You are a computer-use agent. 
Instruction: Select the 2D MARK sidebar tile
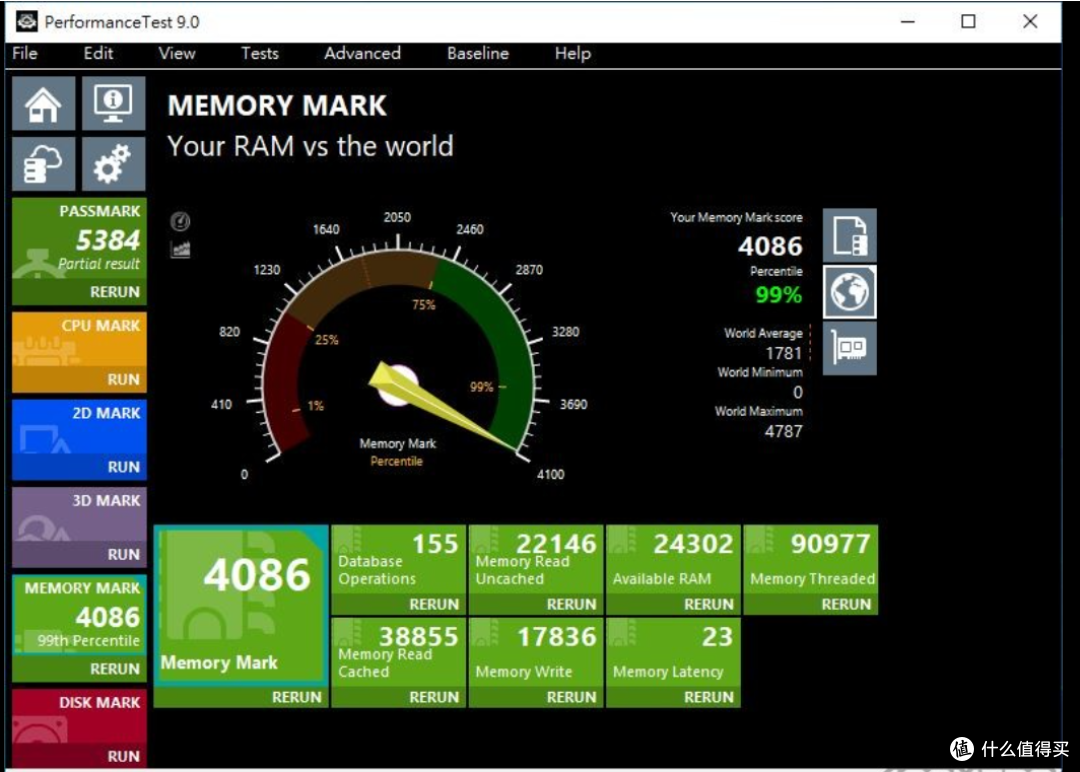pos(79,428)
